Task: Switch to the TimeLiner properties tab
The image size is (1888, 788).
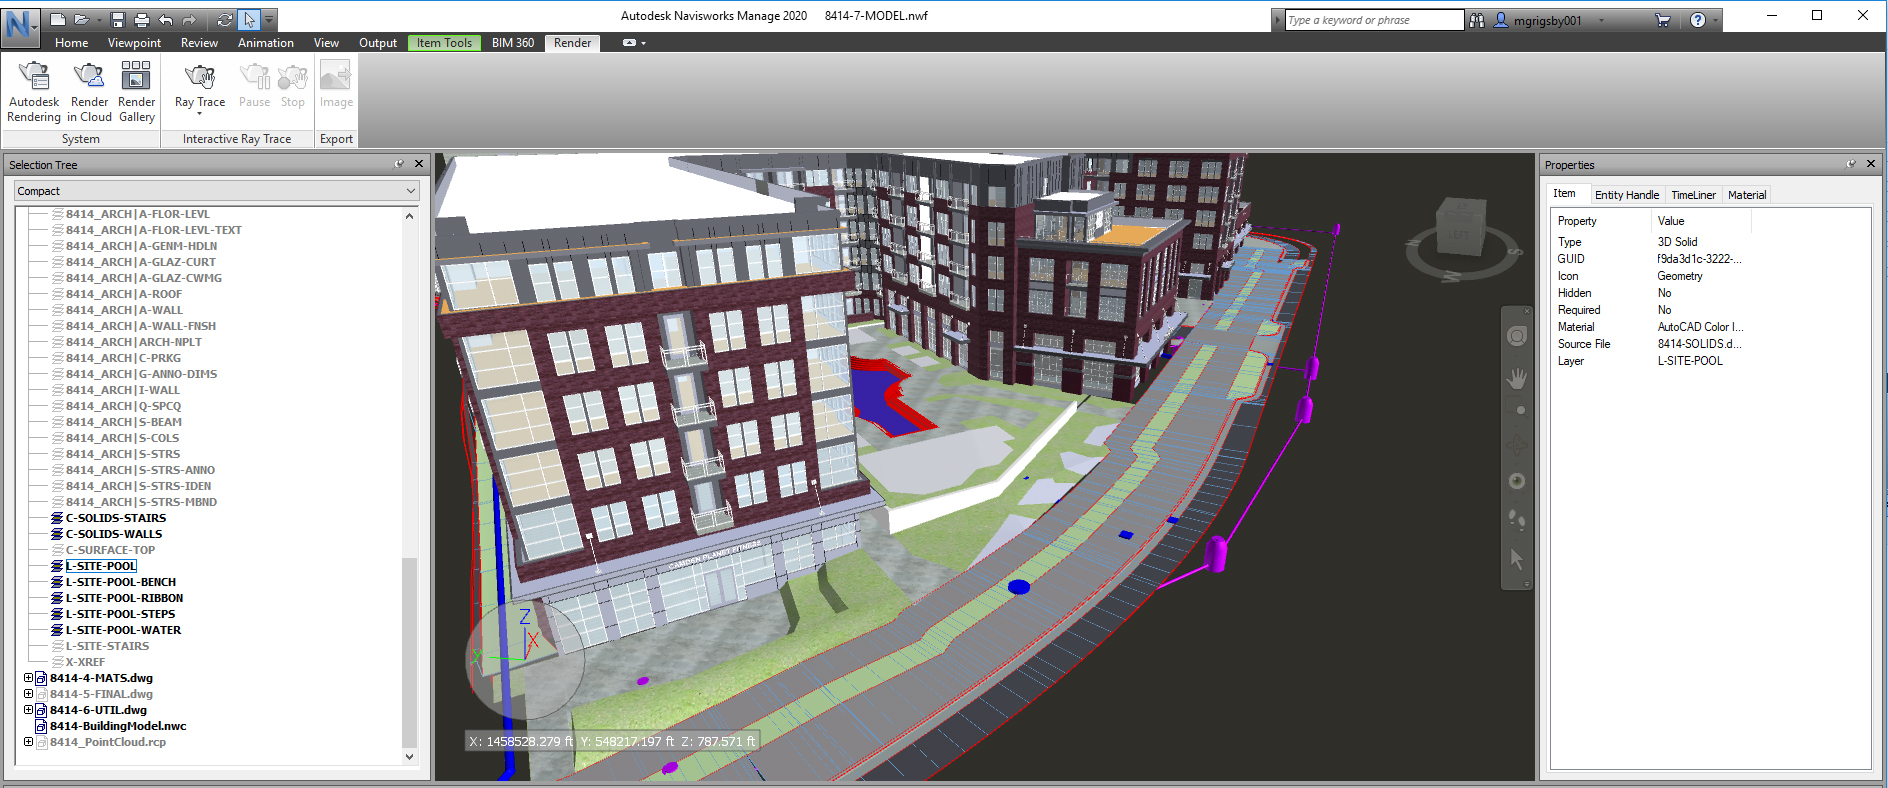Action: [1693, 195]
